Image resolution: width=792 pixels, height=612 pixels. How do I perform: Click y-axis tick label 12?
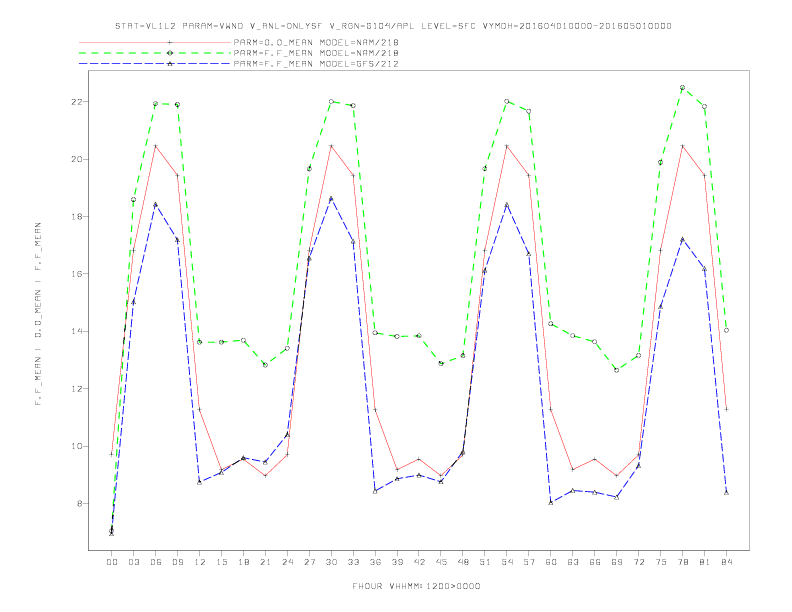77,389
